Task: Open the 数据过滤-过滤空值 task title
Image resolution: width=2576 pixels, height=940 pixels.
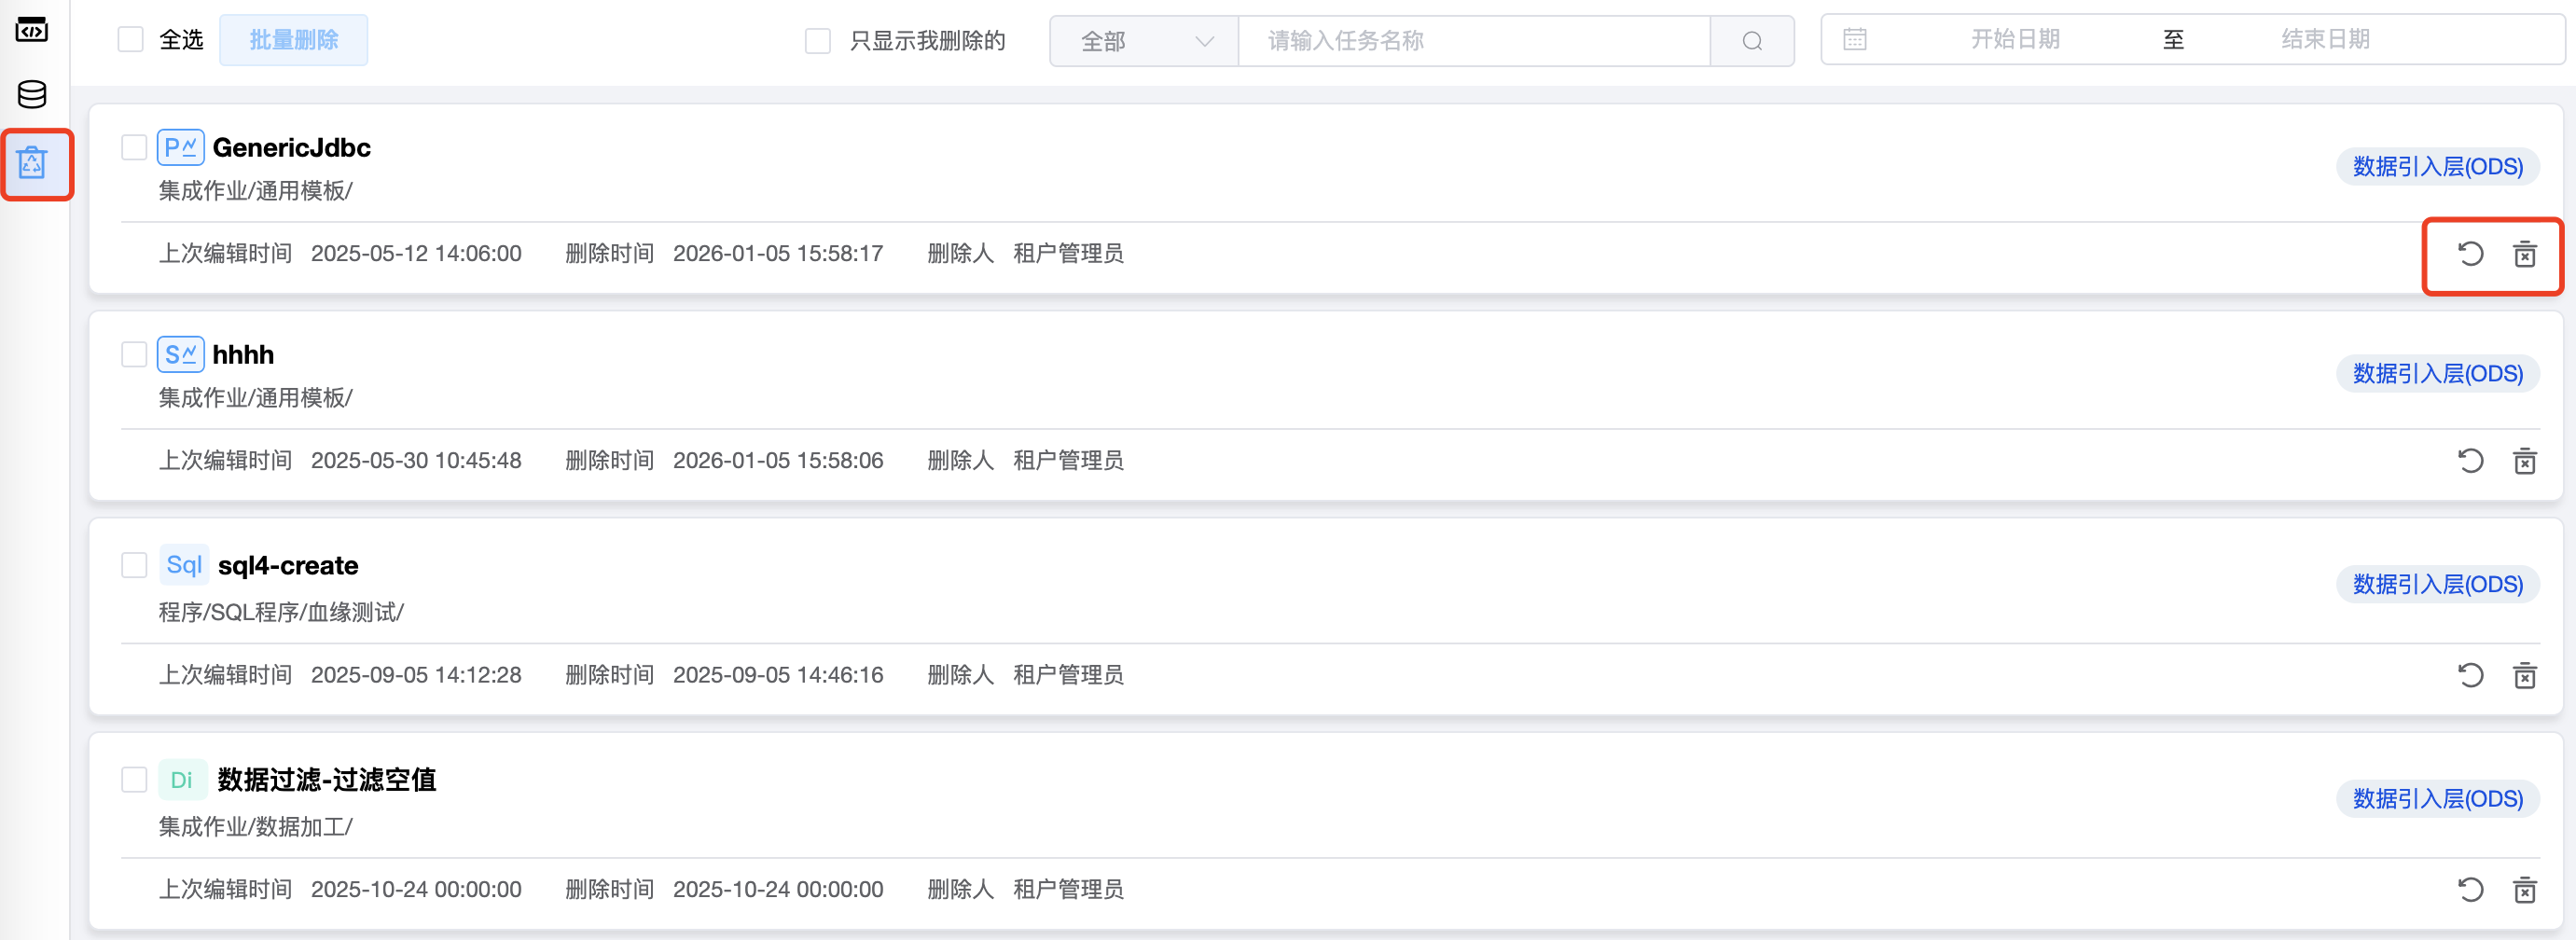Action: pyautogui.click(x=326, y=780)
